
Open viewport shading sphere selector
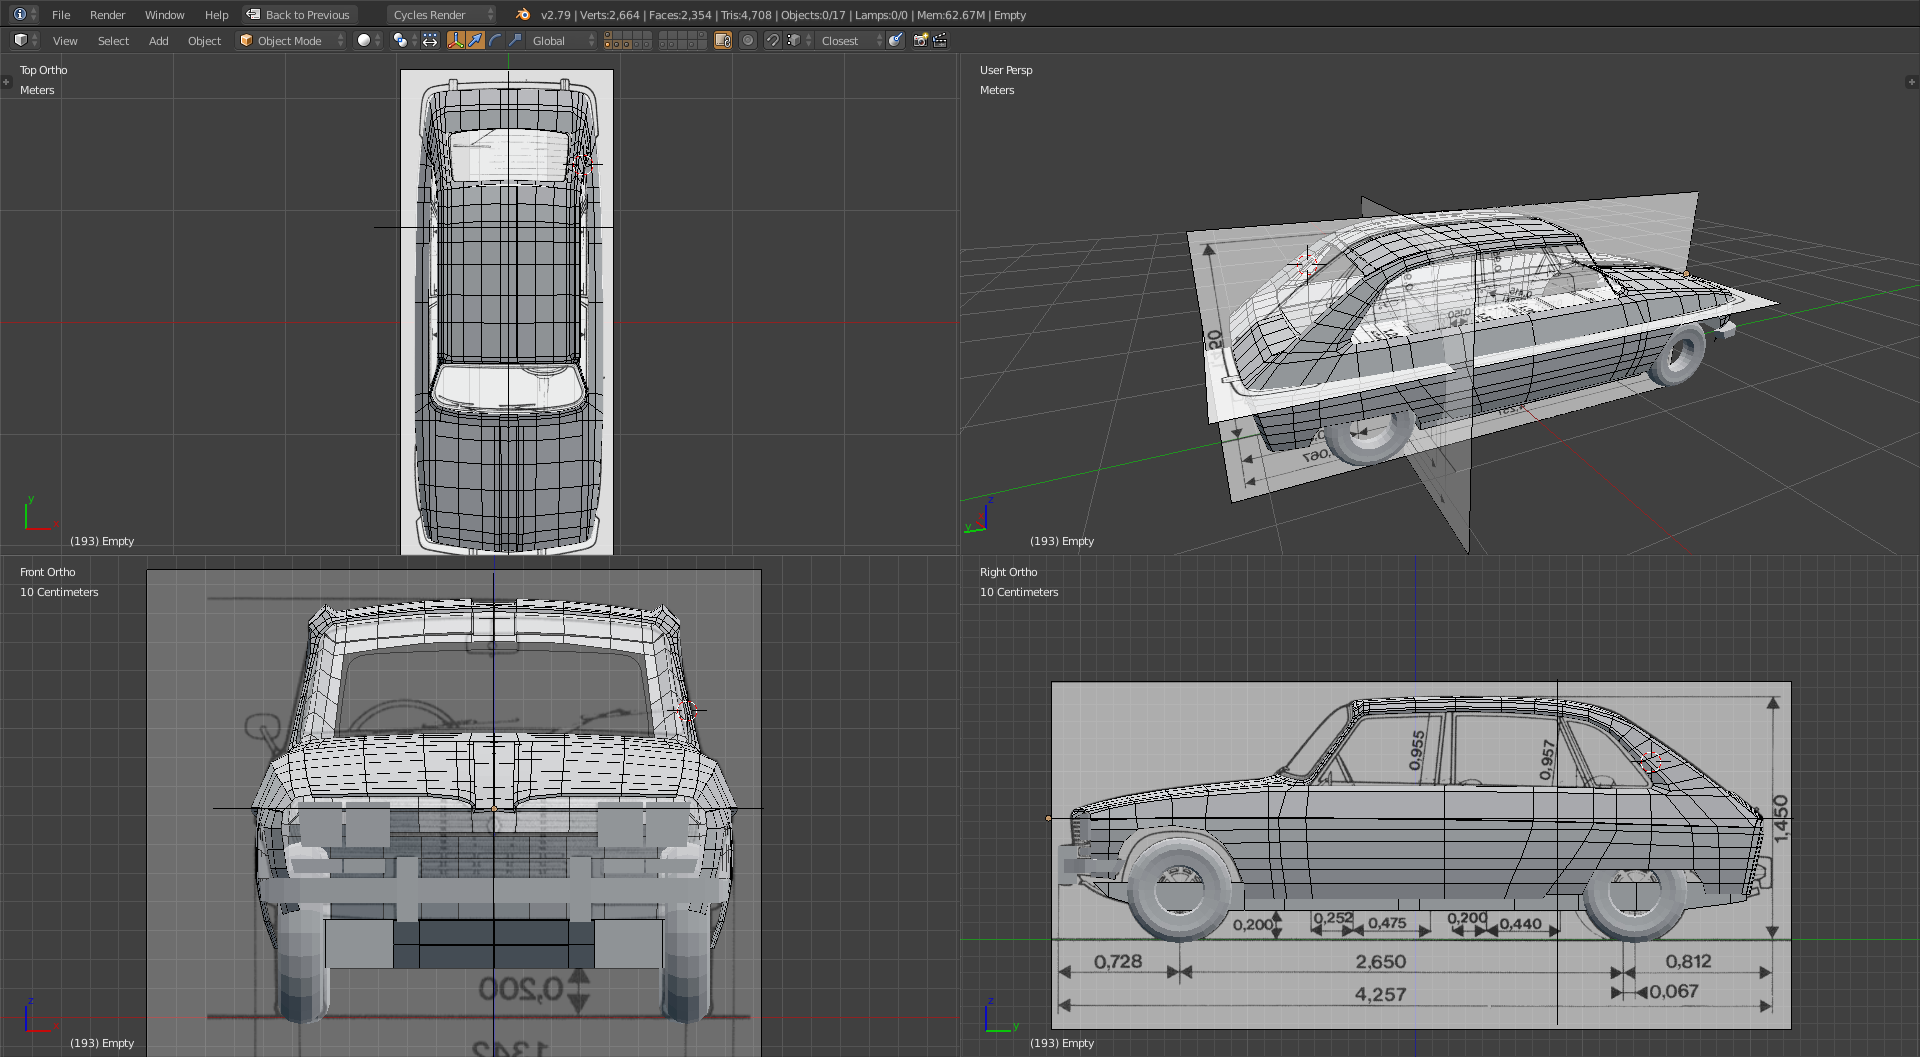click(x=369, y=40)
